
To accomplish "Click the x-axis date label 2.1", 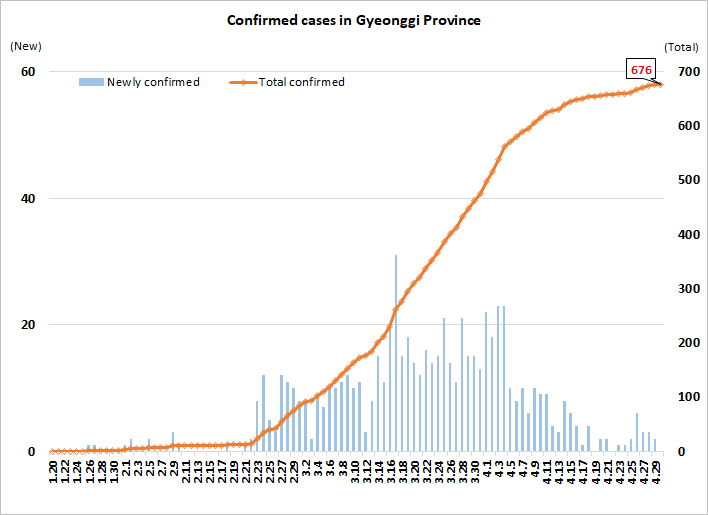I will pos(126,469).
